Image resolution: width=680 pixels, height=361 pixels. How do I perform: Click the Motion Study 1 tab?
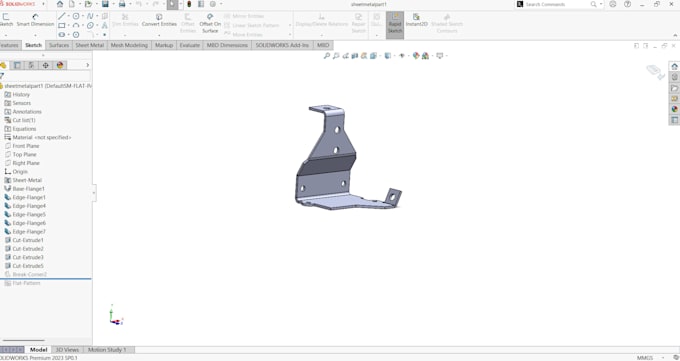pyautogui.click(x=107, y=350)
